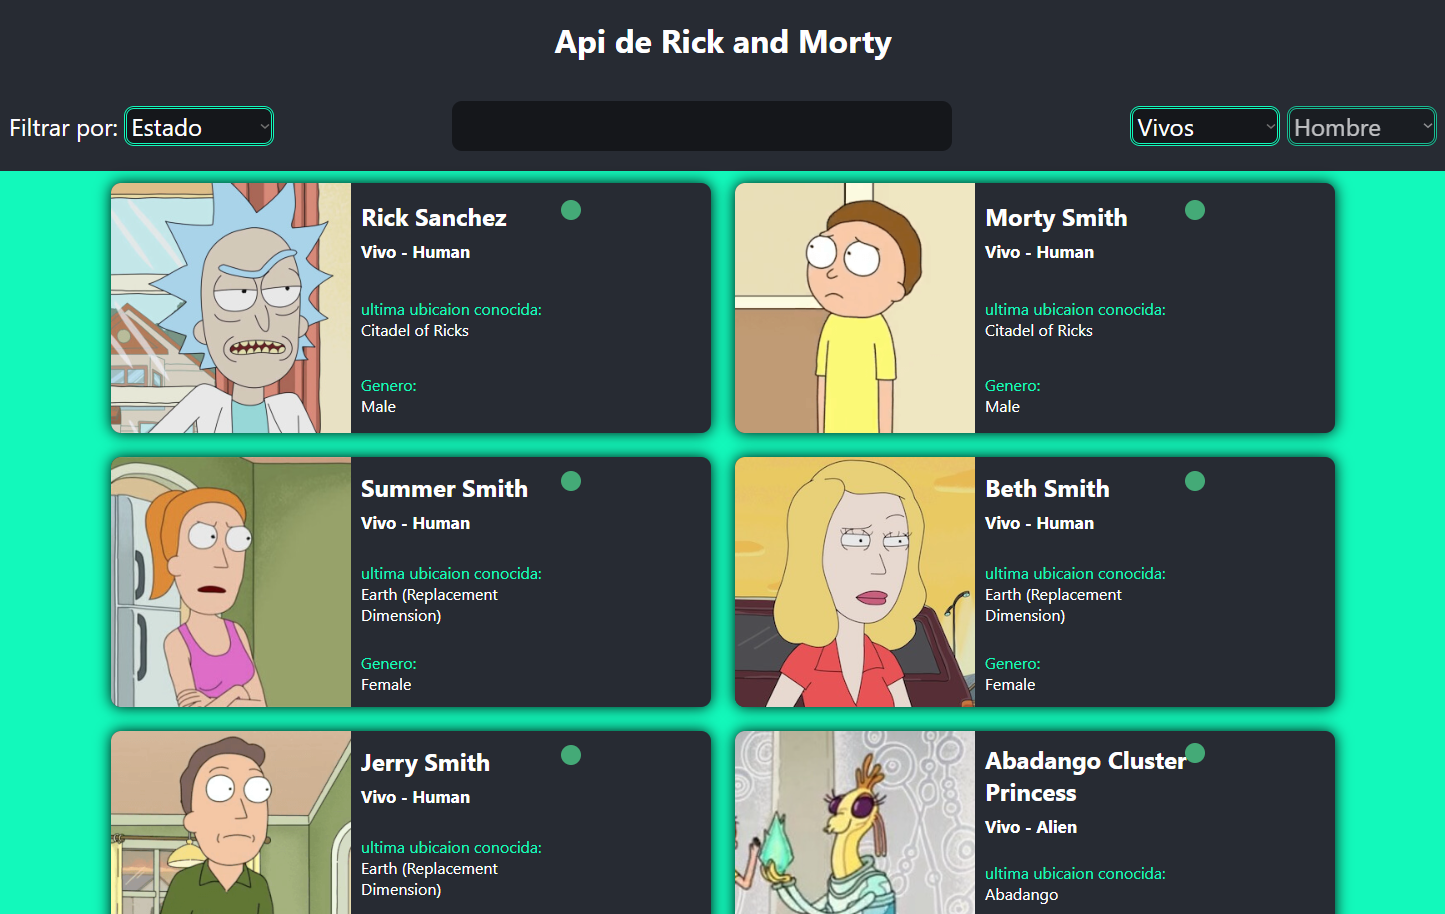Expand the Hombre gender dropdown
The width and height of the screenshot is (1445, 914).
[x=1361, y=126]
